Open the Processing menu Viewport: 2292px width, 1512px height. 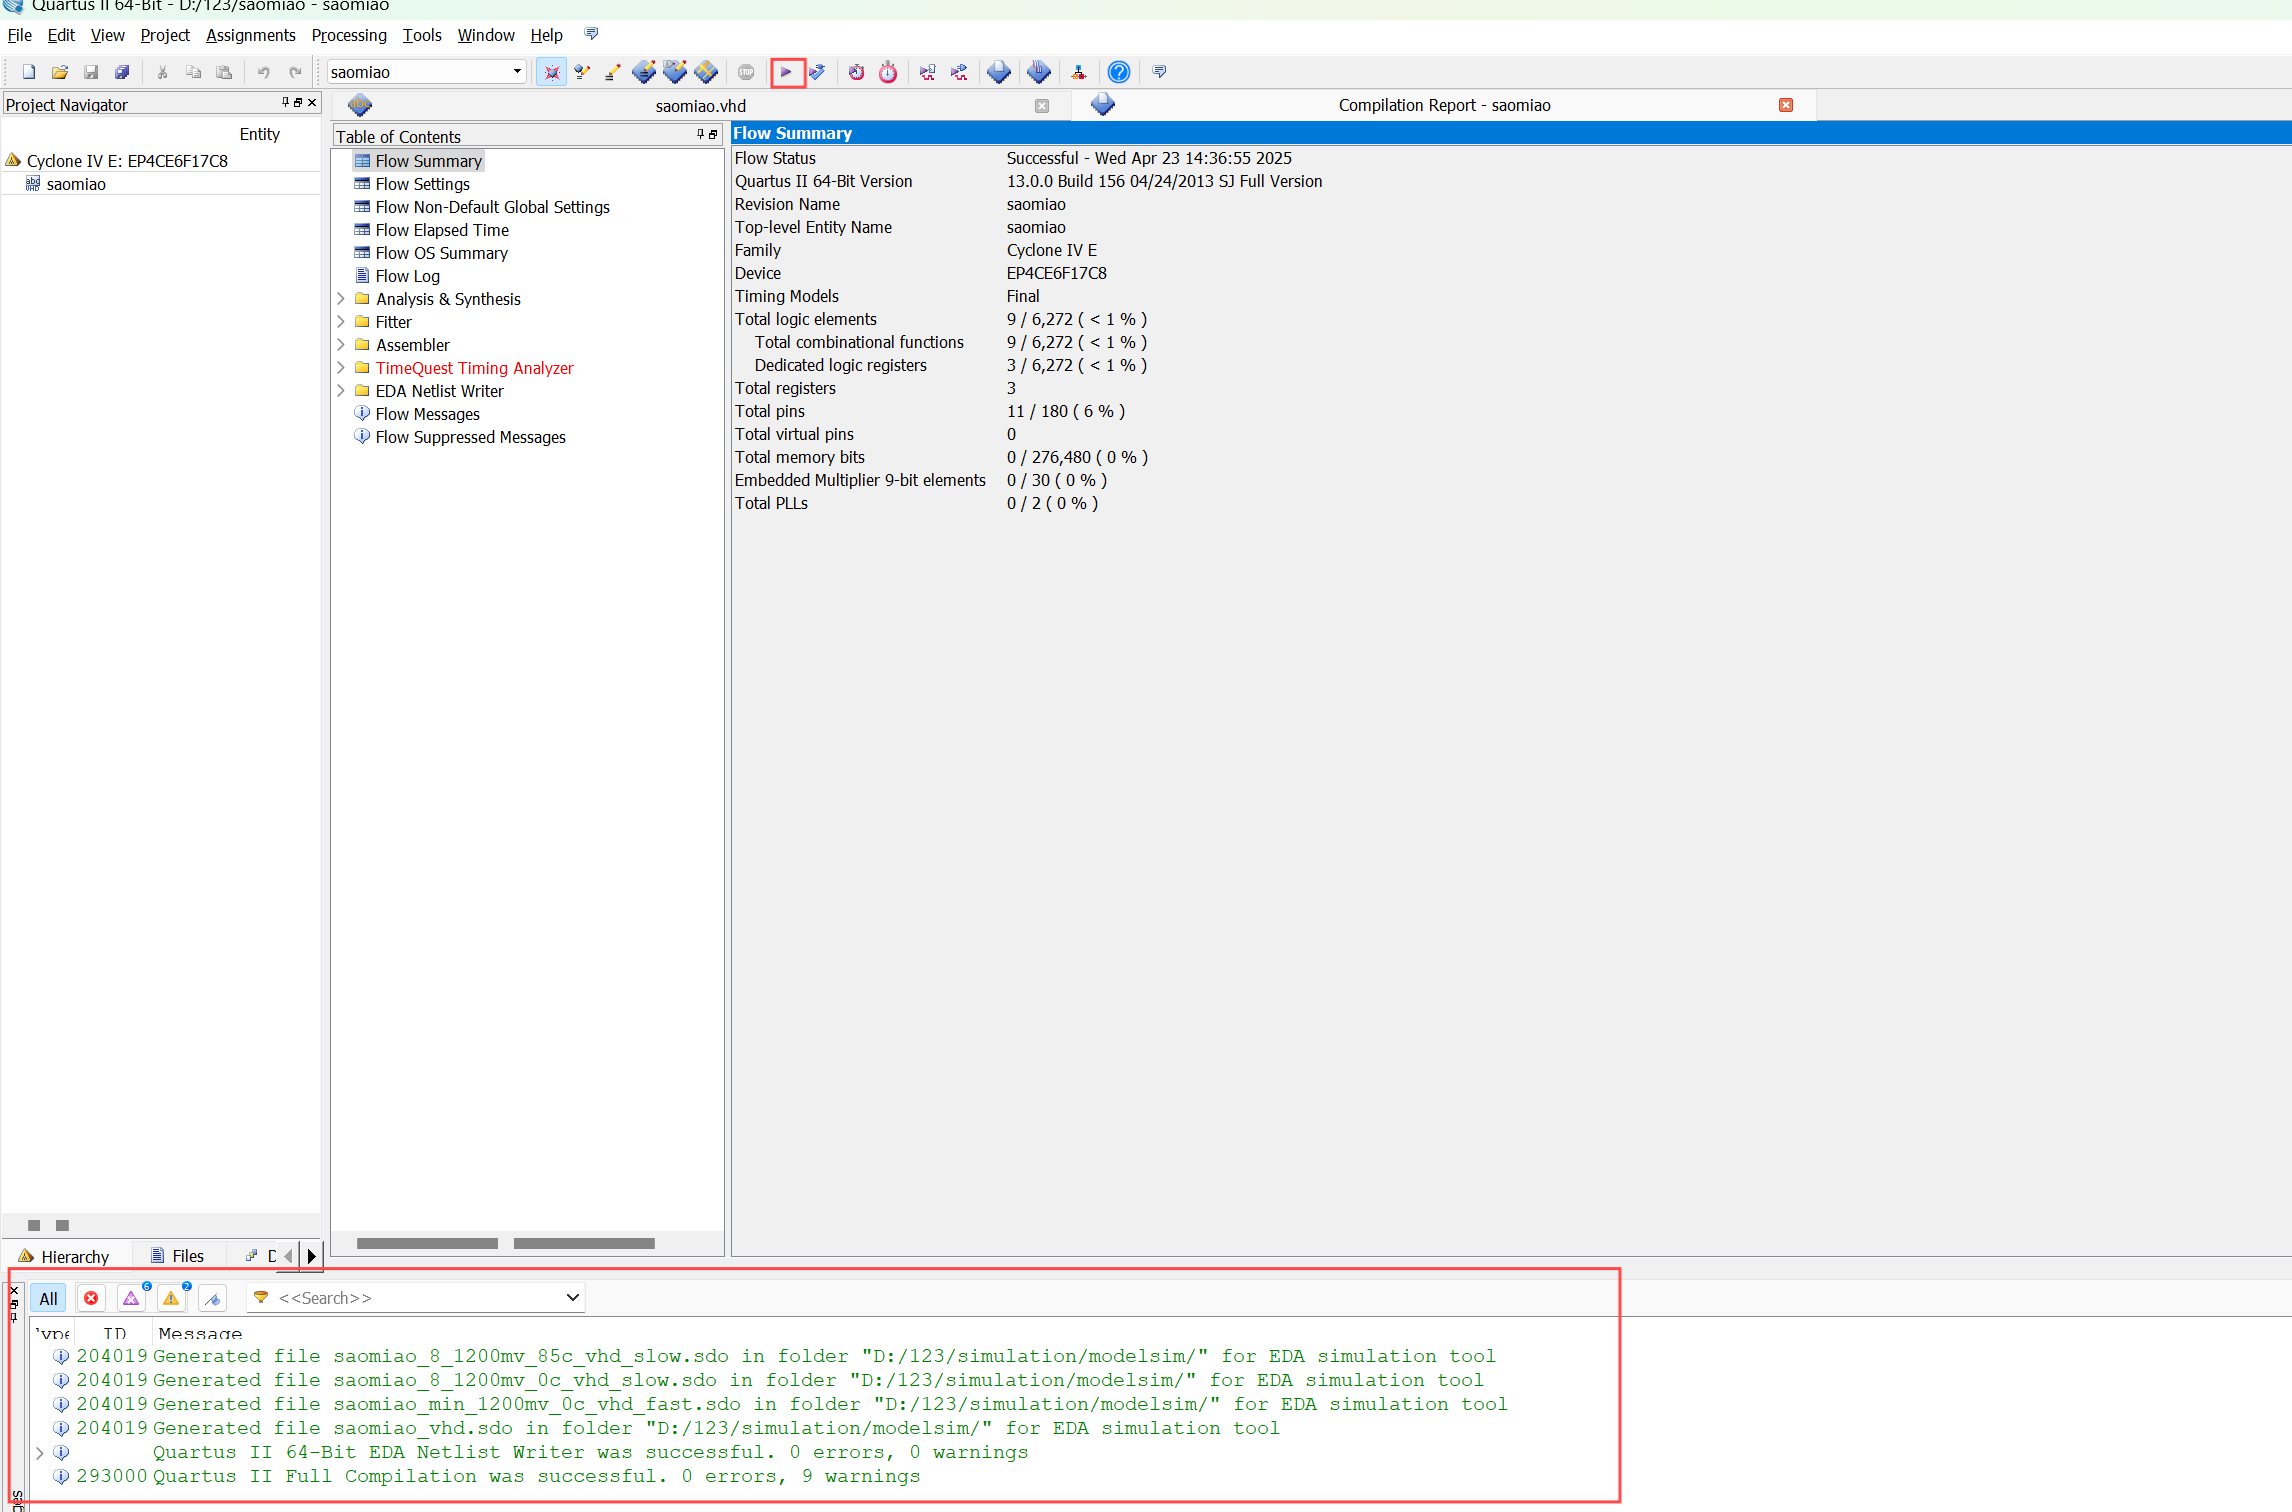pos(349,35)
